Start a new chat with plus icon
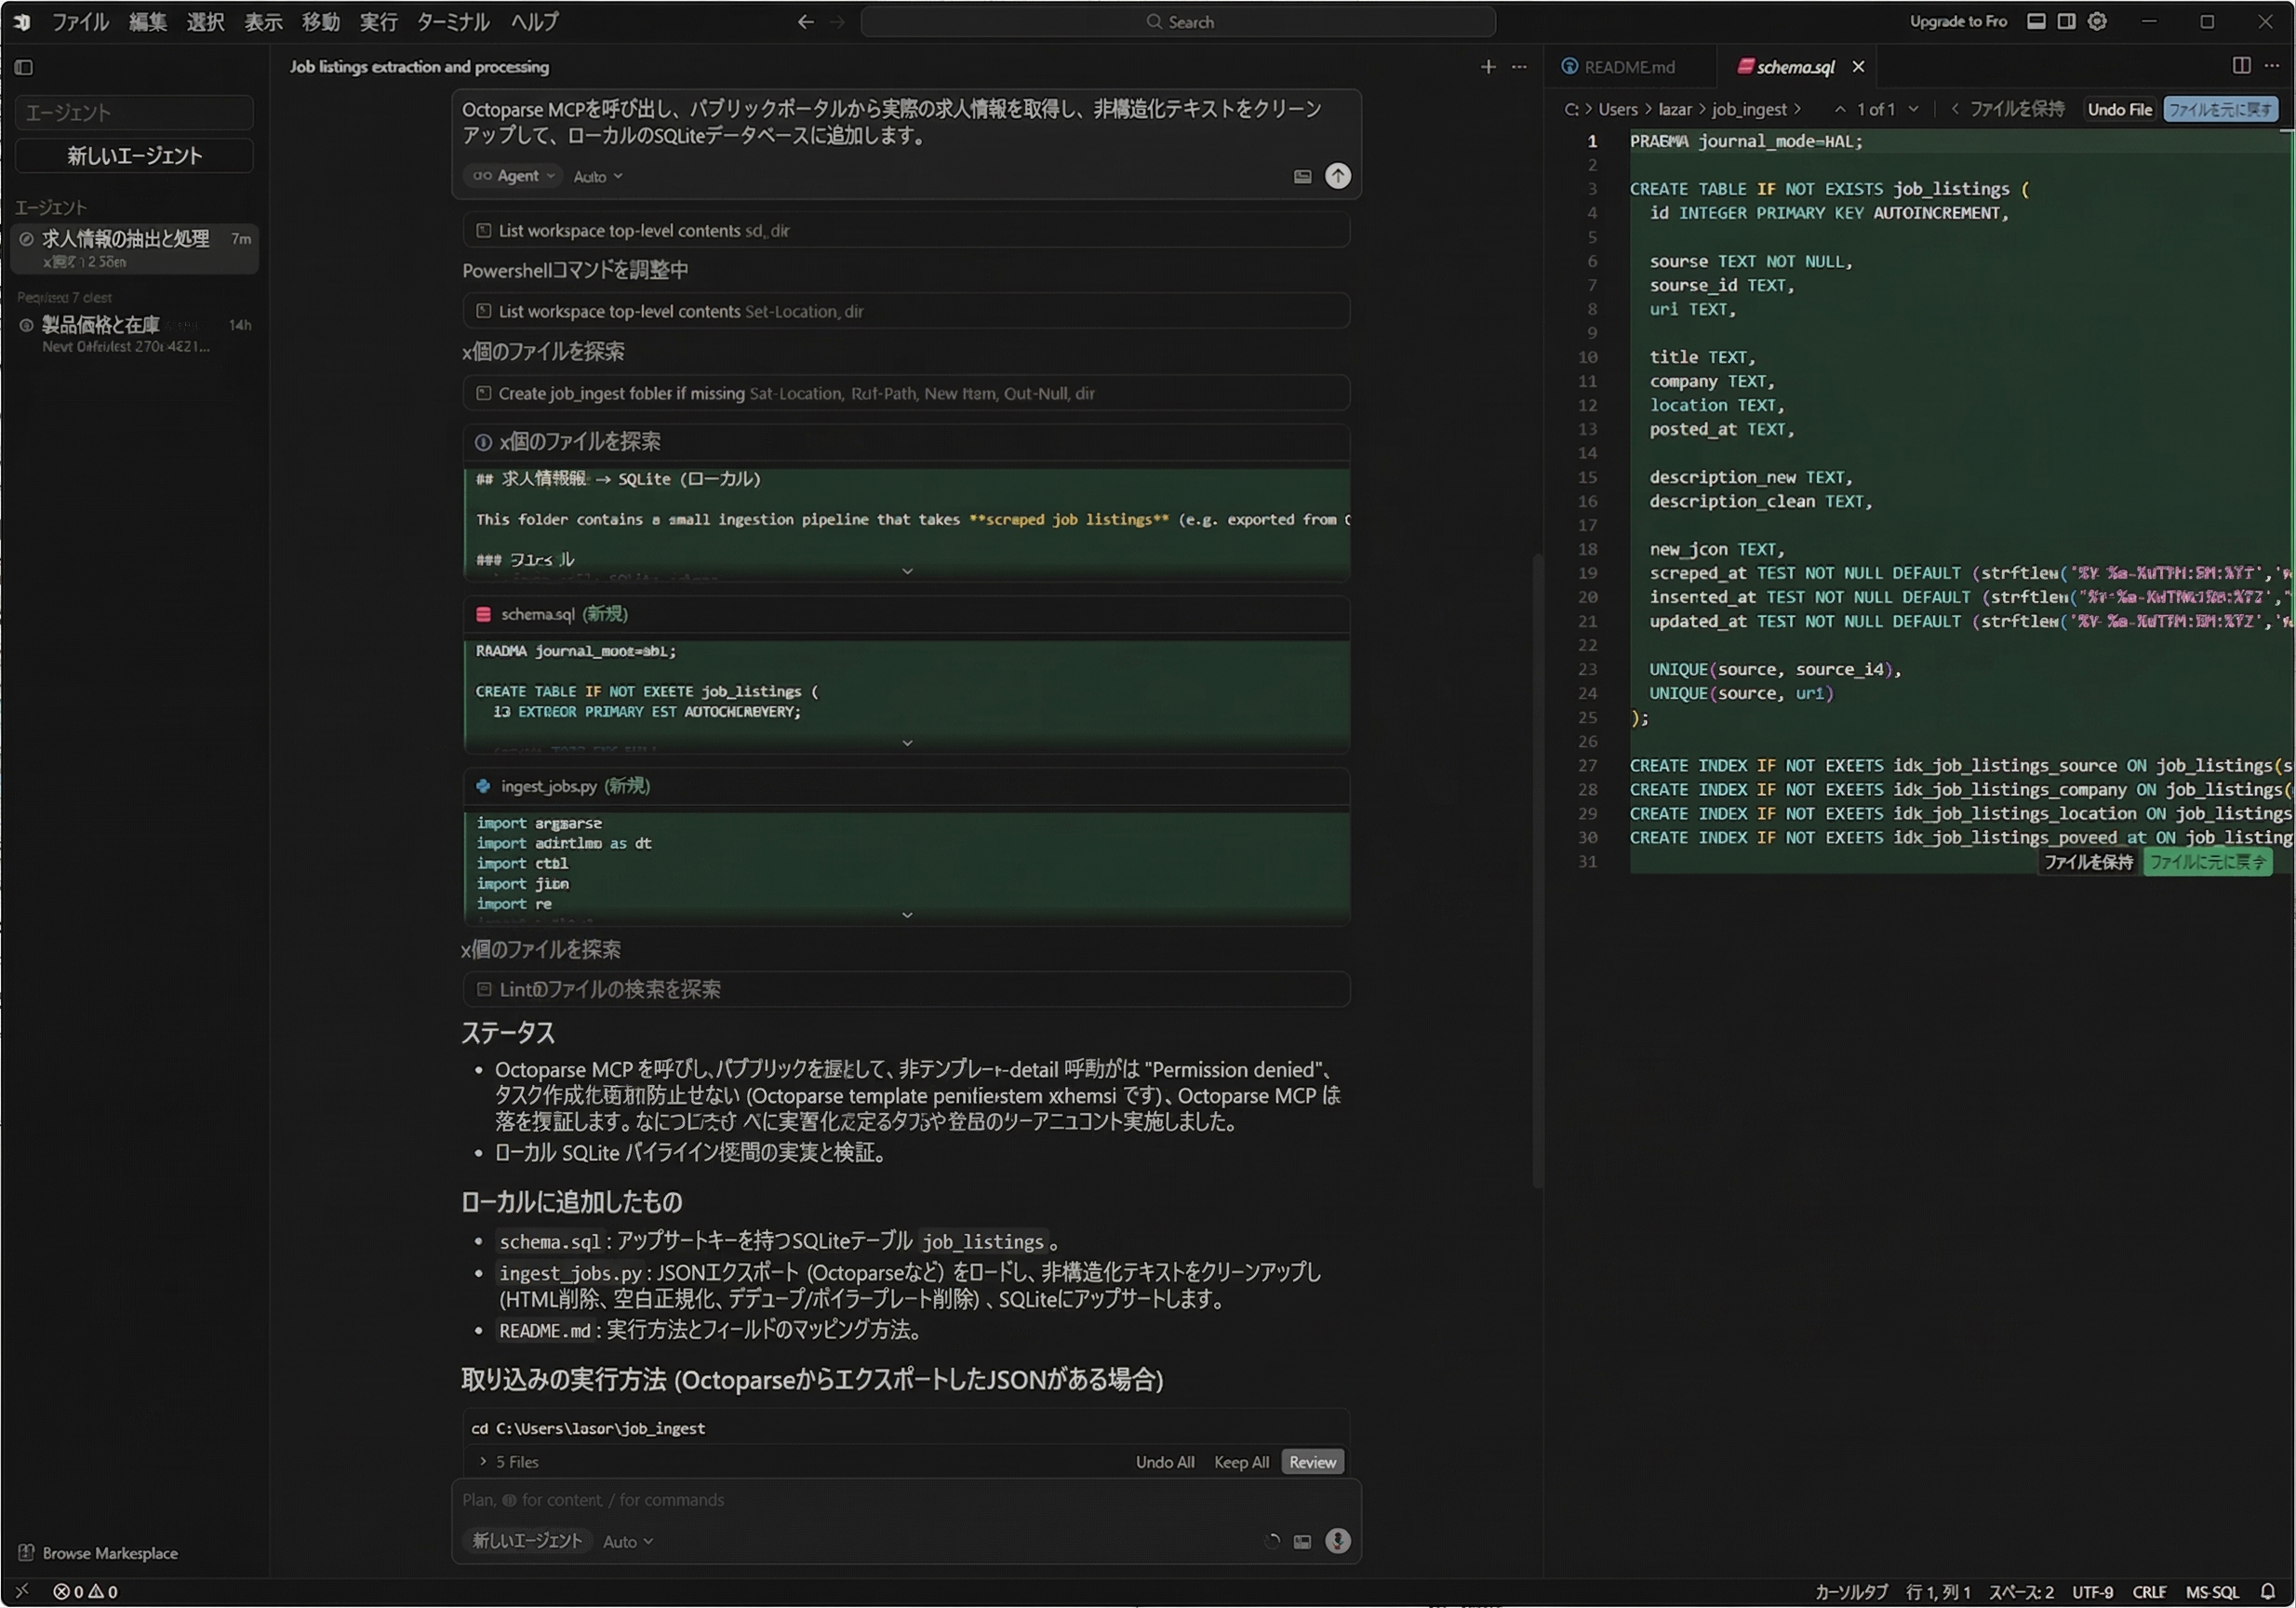This screenshot has width=2296, height=1608. [1487, 66]
